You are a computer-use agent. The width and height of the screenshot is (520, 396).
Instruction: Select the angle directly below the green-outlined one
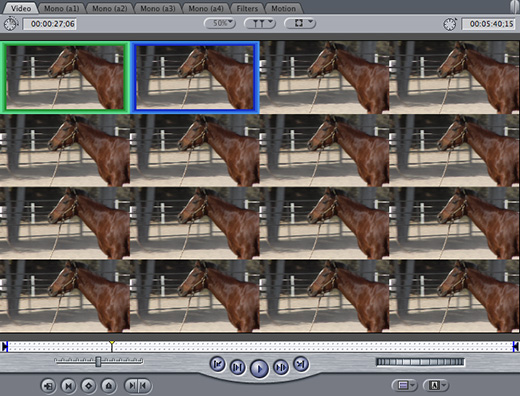click(x=65, y=150)
